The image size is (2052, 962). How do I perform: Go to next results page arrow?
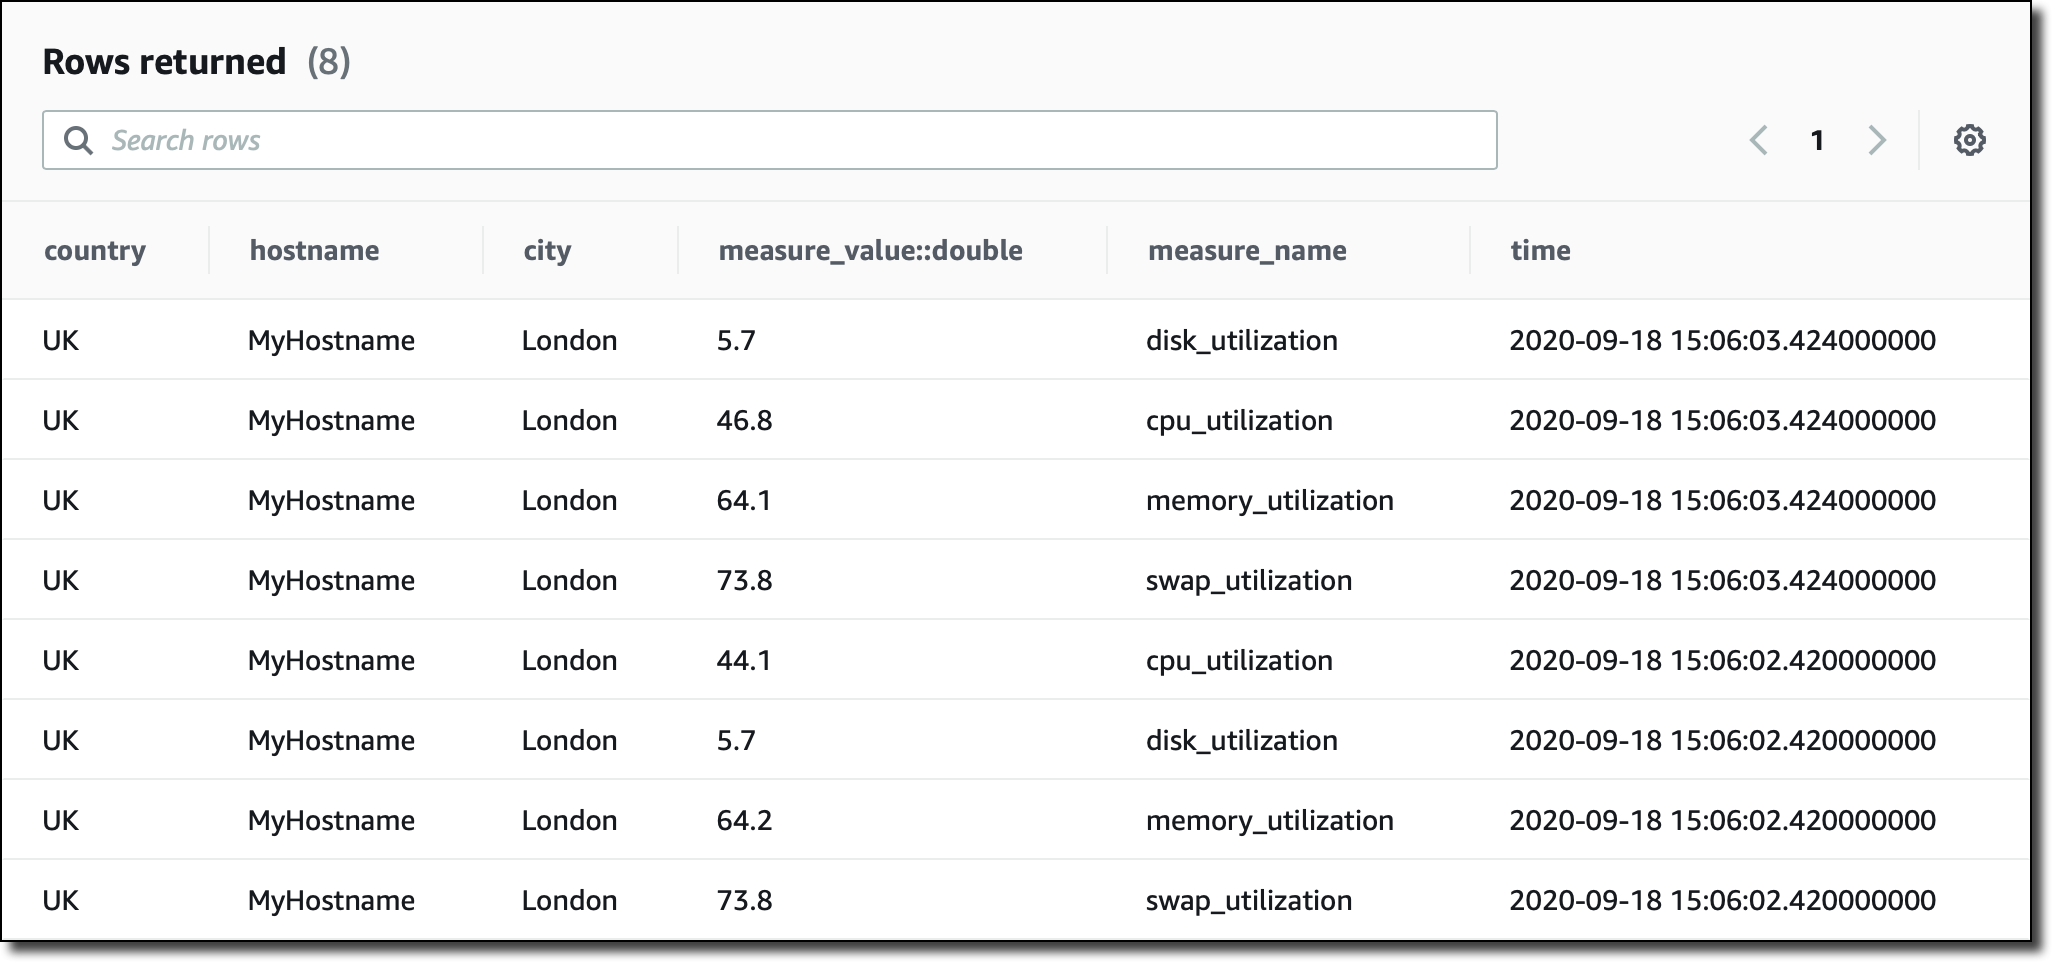coord(1877,140)
